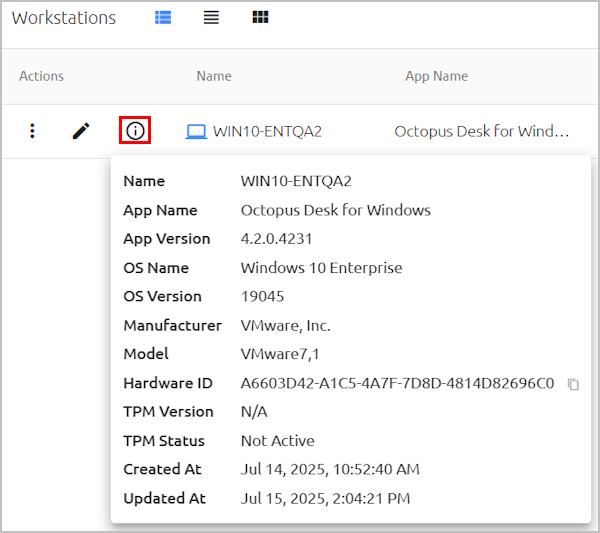Click the OS version value 19045
600x533 pixels.
point(262,297)
